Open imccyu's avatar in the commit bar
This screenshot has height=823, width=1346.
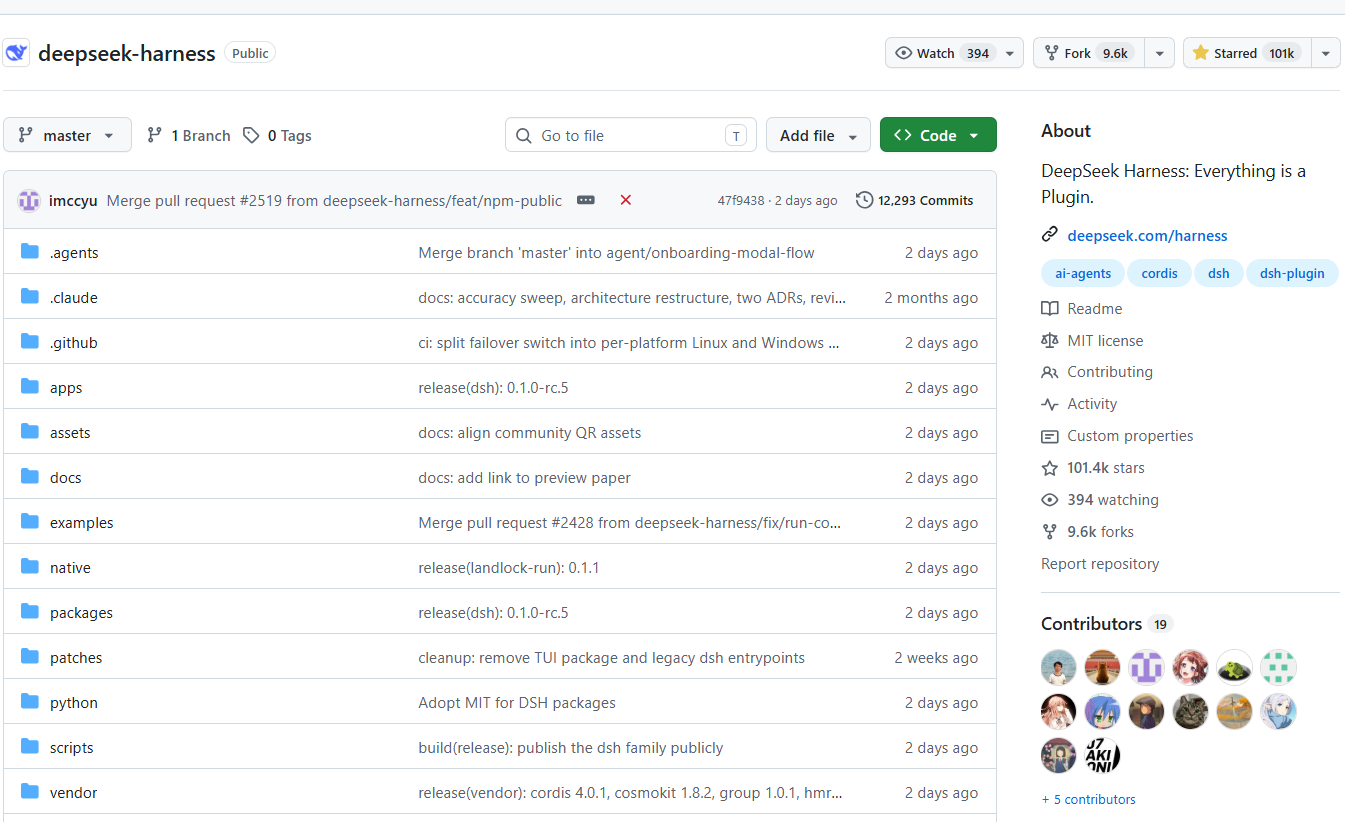click(x=29, y=200)
